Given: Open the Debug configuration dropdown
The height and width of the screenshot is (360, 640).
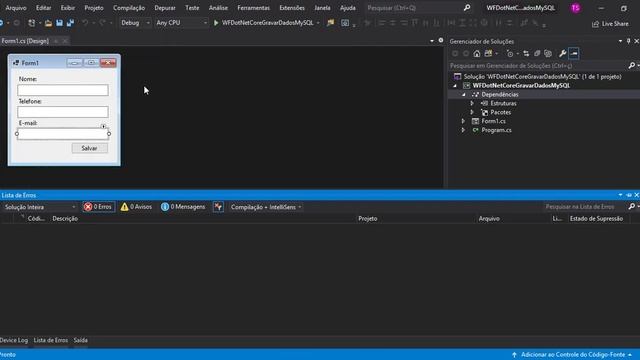Looking at the screenshot, I should (135, 23).
